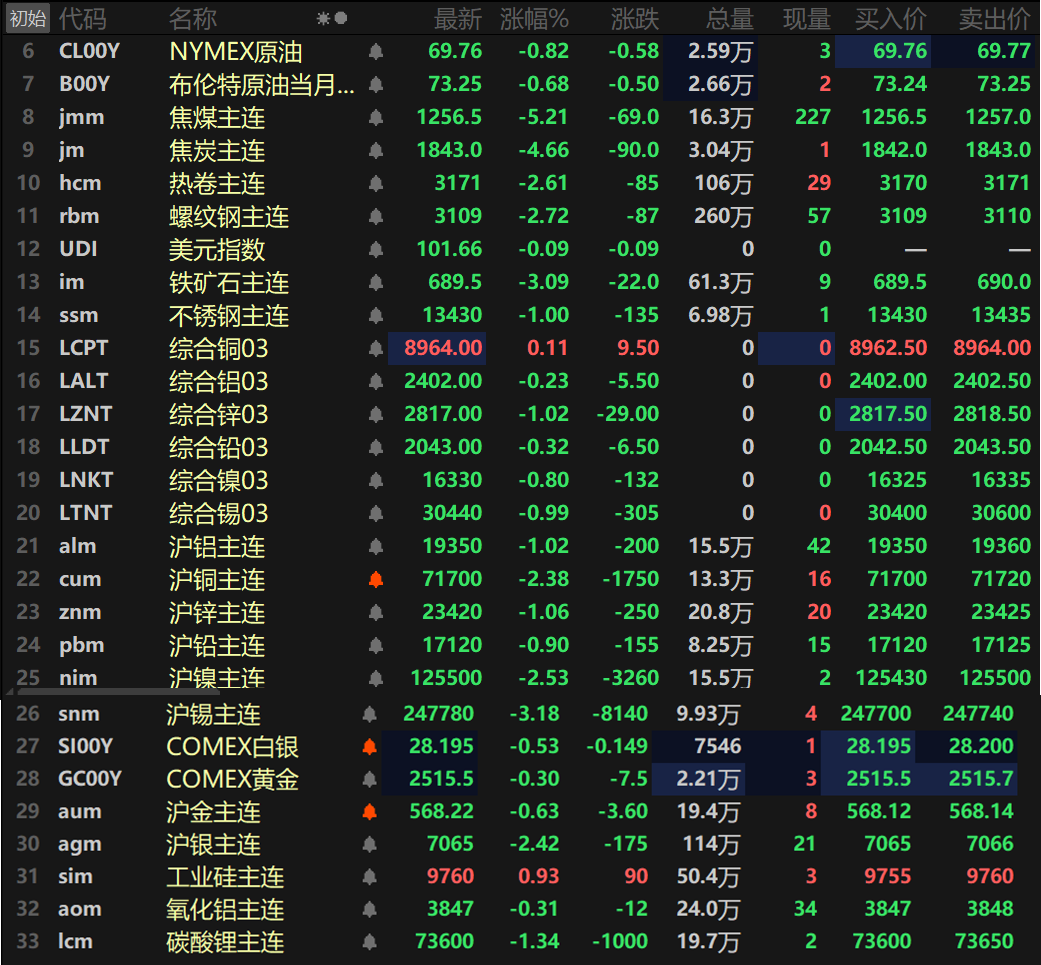
Task: Sort by the 总量 column header
Action: (x=729, y=18)
